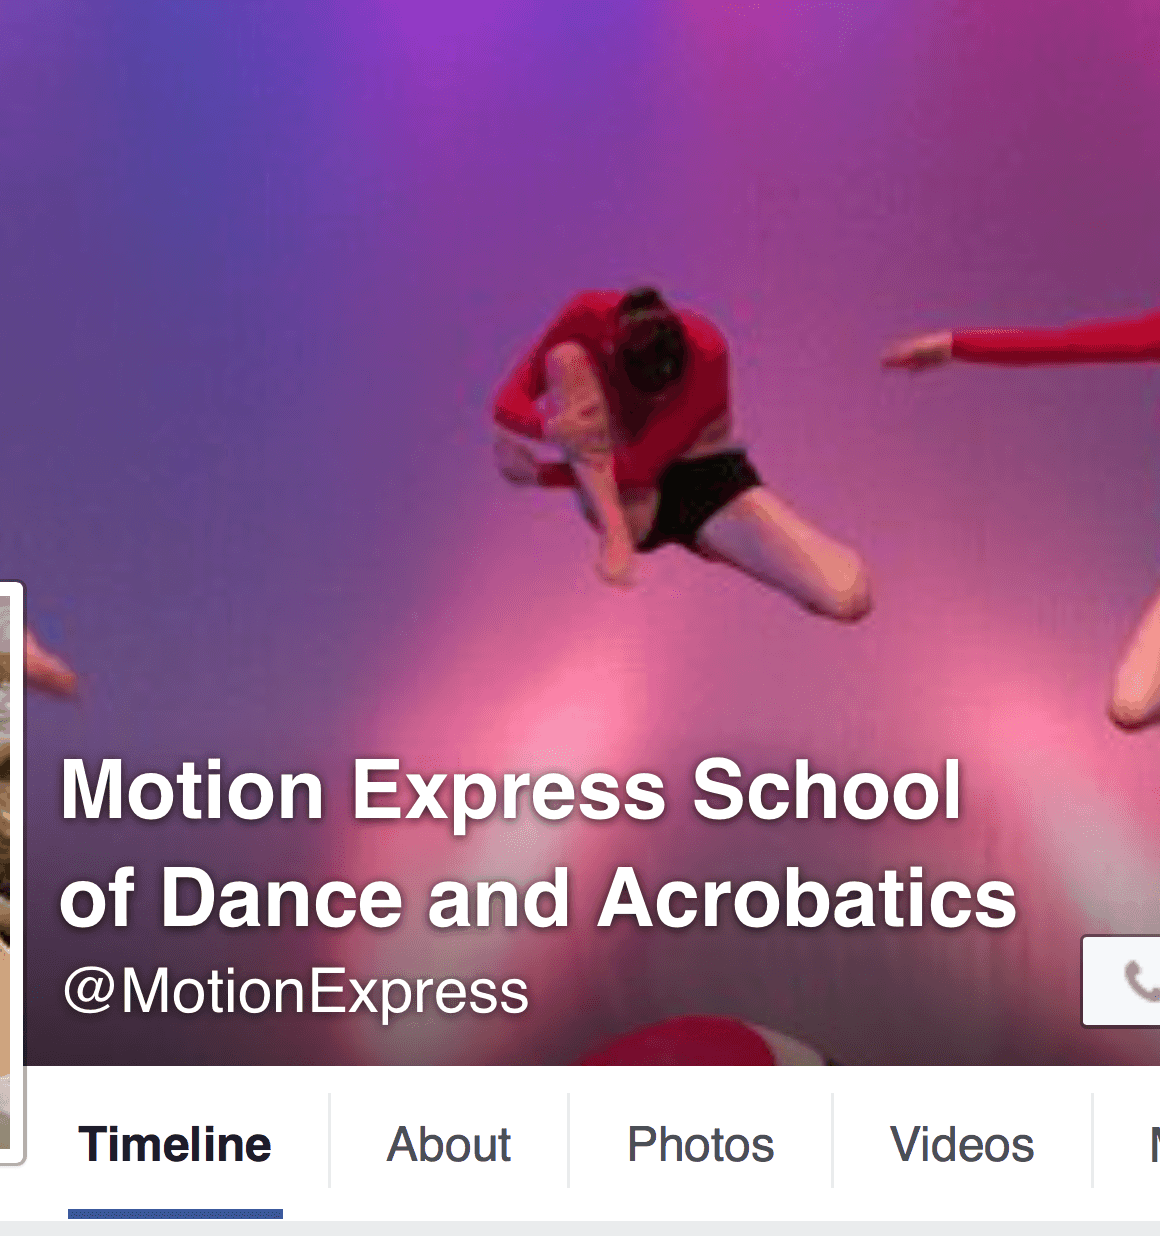1160x1236 pixels.
Task: Click the word "Acrobatics" in page title
Action: point(807,898)
